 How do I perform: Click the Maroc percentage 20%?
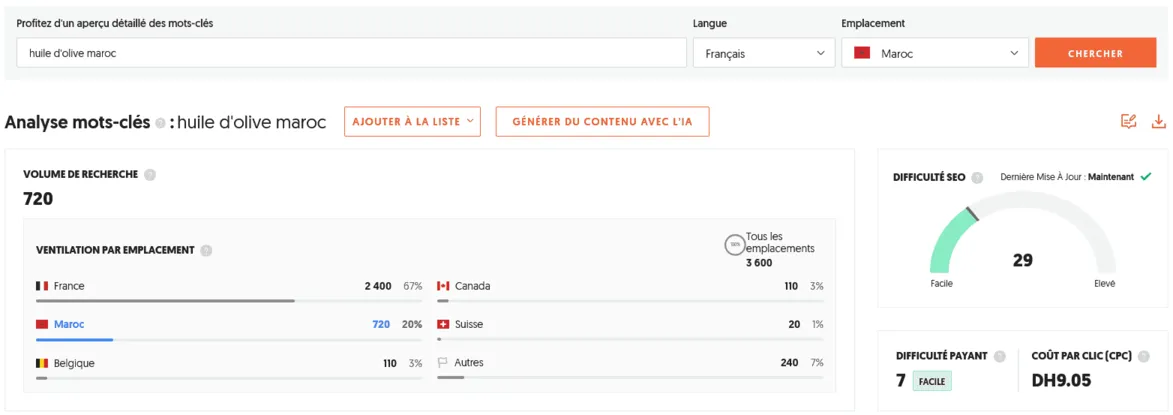[x=413, y=325]
